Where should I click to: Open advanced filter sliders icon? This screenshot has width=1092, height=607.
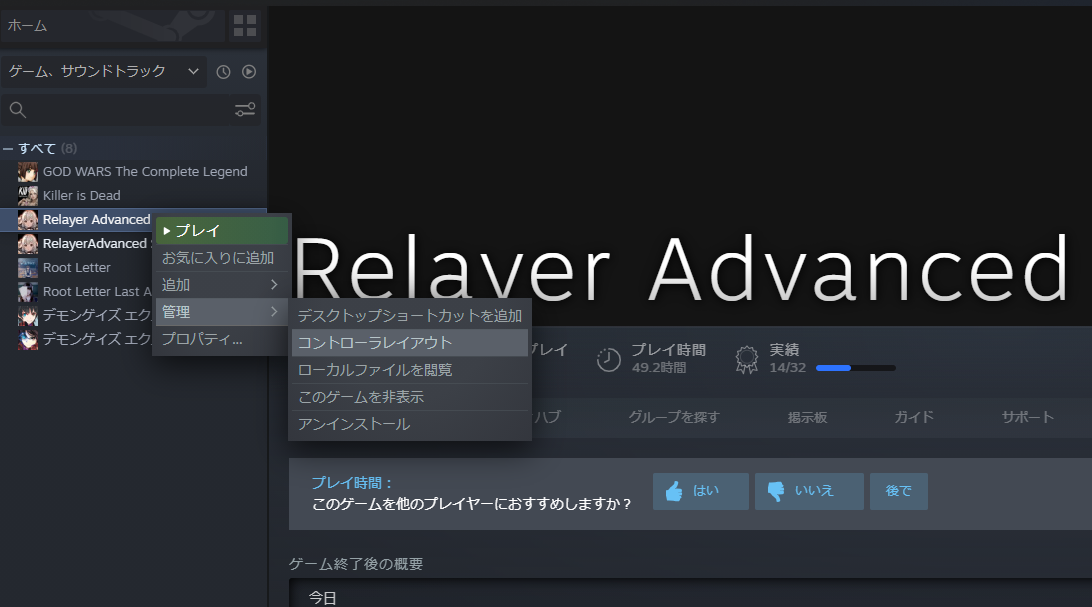coord(245,109)
